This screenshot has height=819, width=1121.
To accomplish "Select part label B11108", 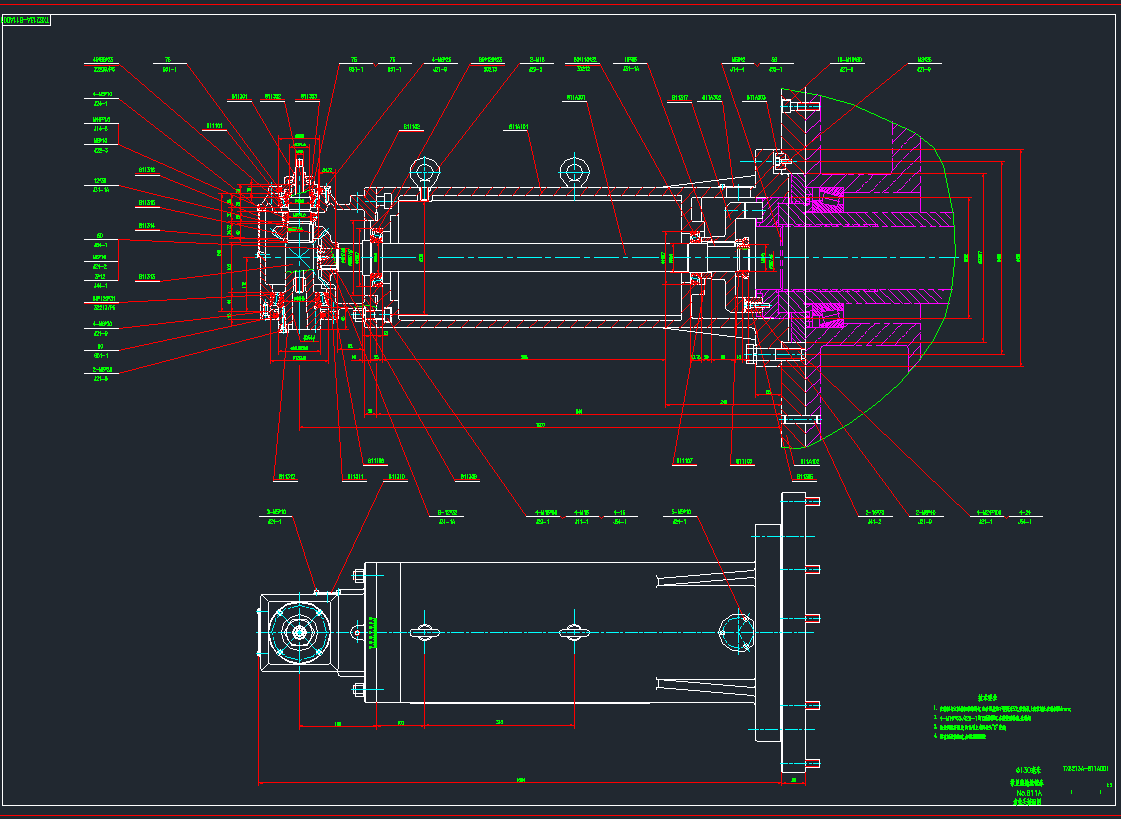I will click(375, 461).
